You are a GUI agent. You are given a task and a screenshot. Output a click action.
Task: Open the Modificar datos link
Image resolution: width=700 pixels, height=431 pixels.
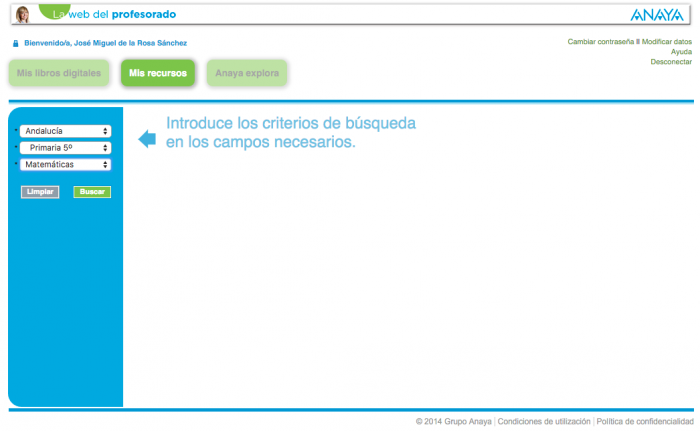tap(667, 42)
